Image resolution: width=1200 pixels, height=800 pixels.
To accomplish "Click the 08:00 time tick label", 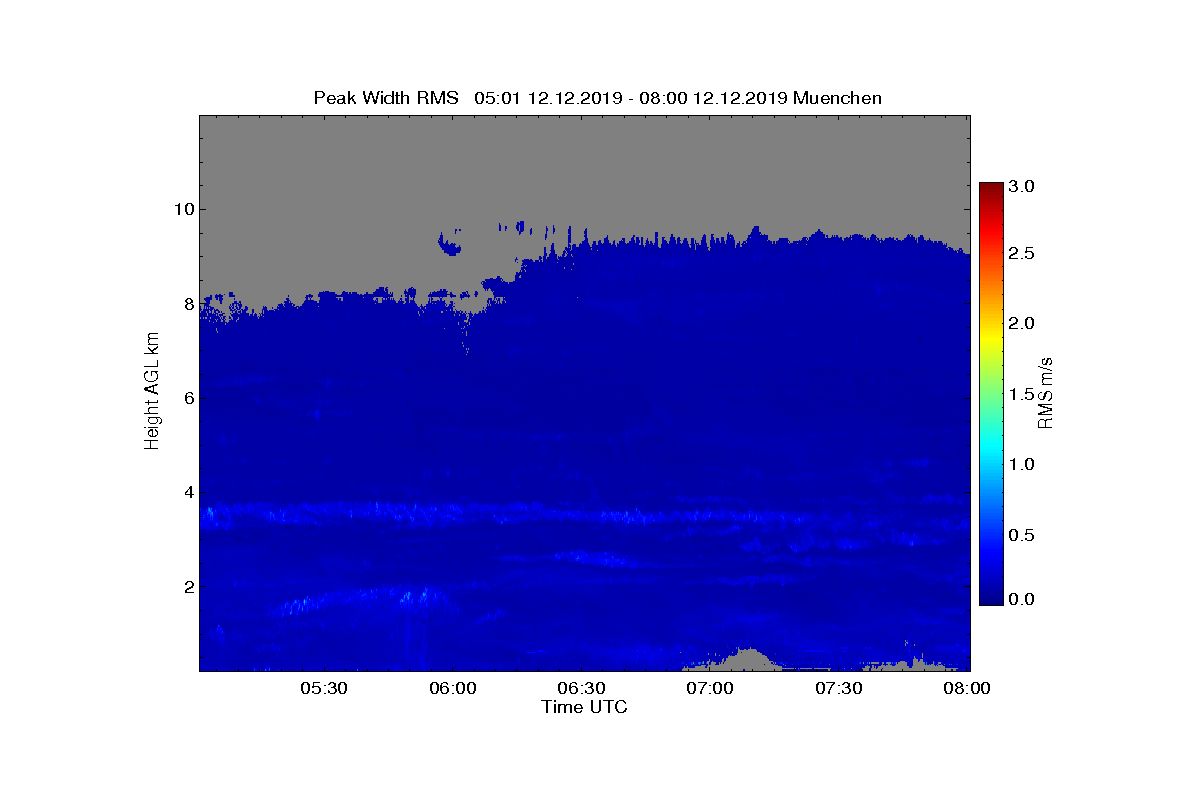I will tap(967, 688).
